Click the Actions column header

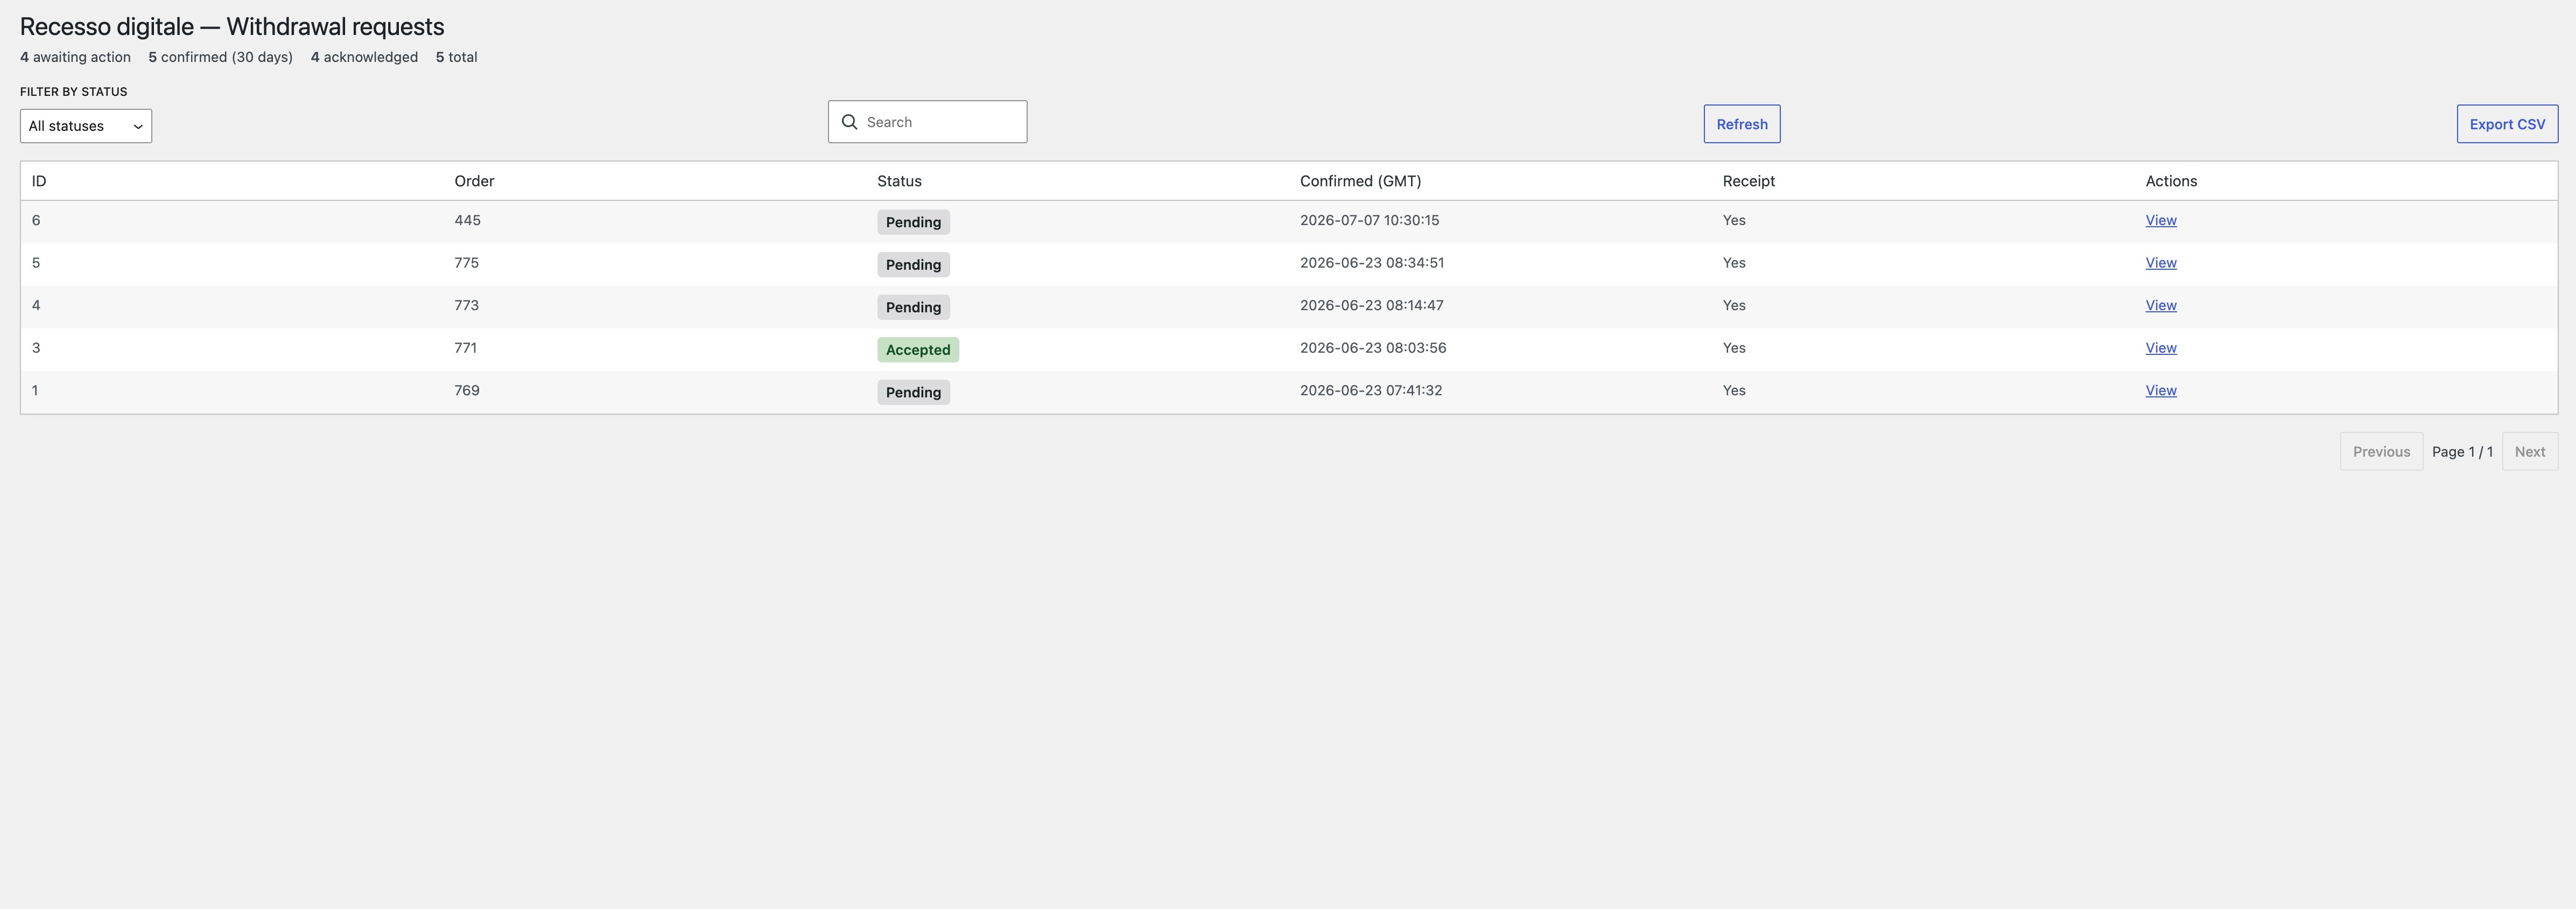click(2171, 181)
